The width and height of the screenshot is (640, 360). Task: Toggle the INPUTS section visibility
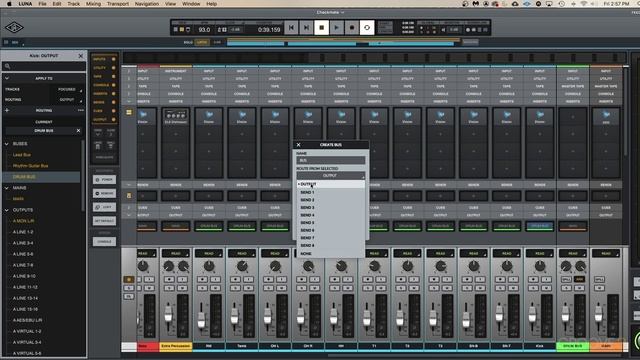pyautogui.click(x=104, y=59)
